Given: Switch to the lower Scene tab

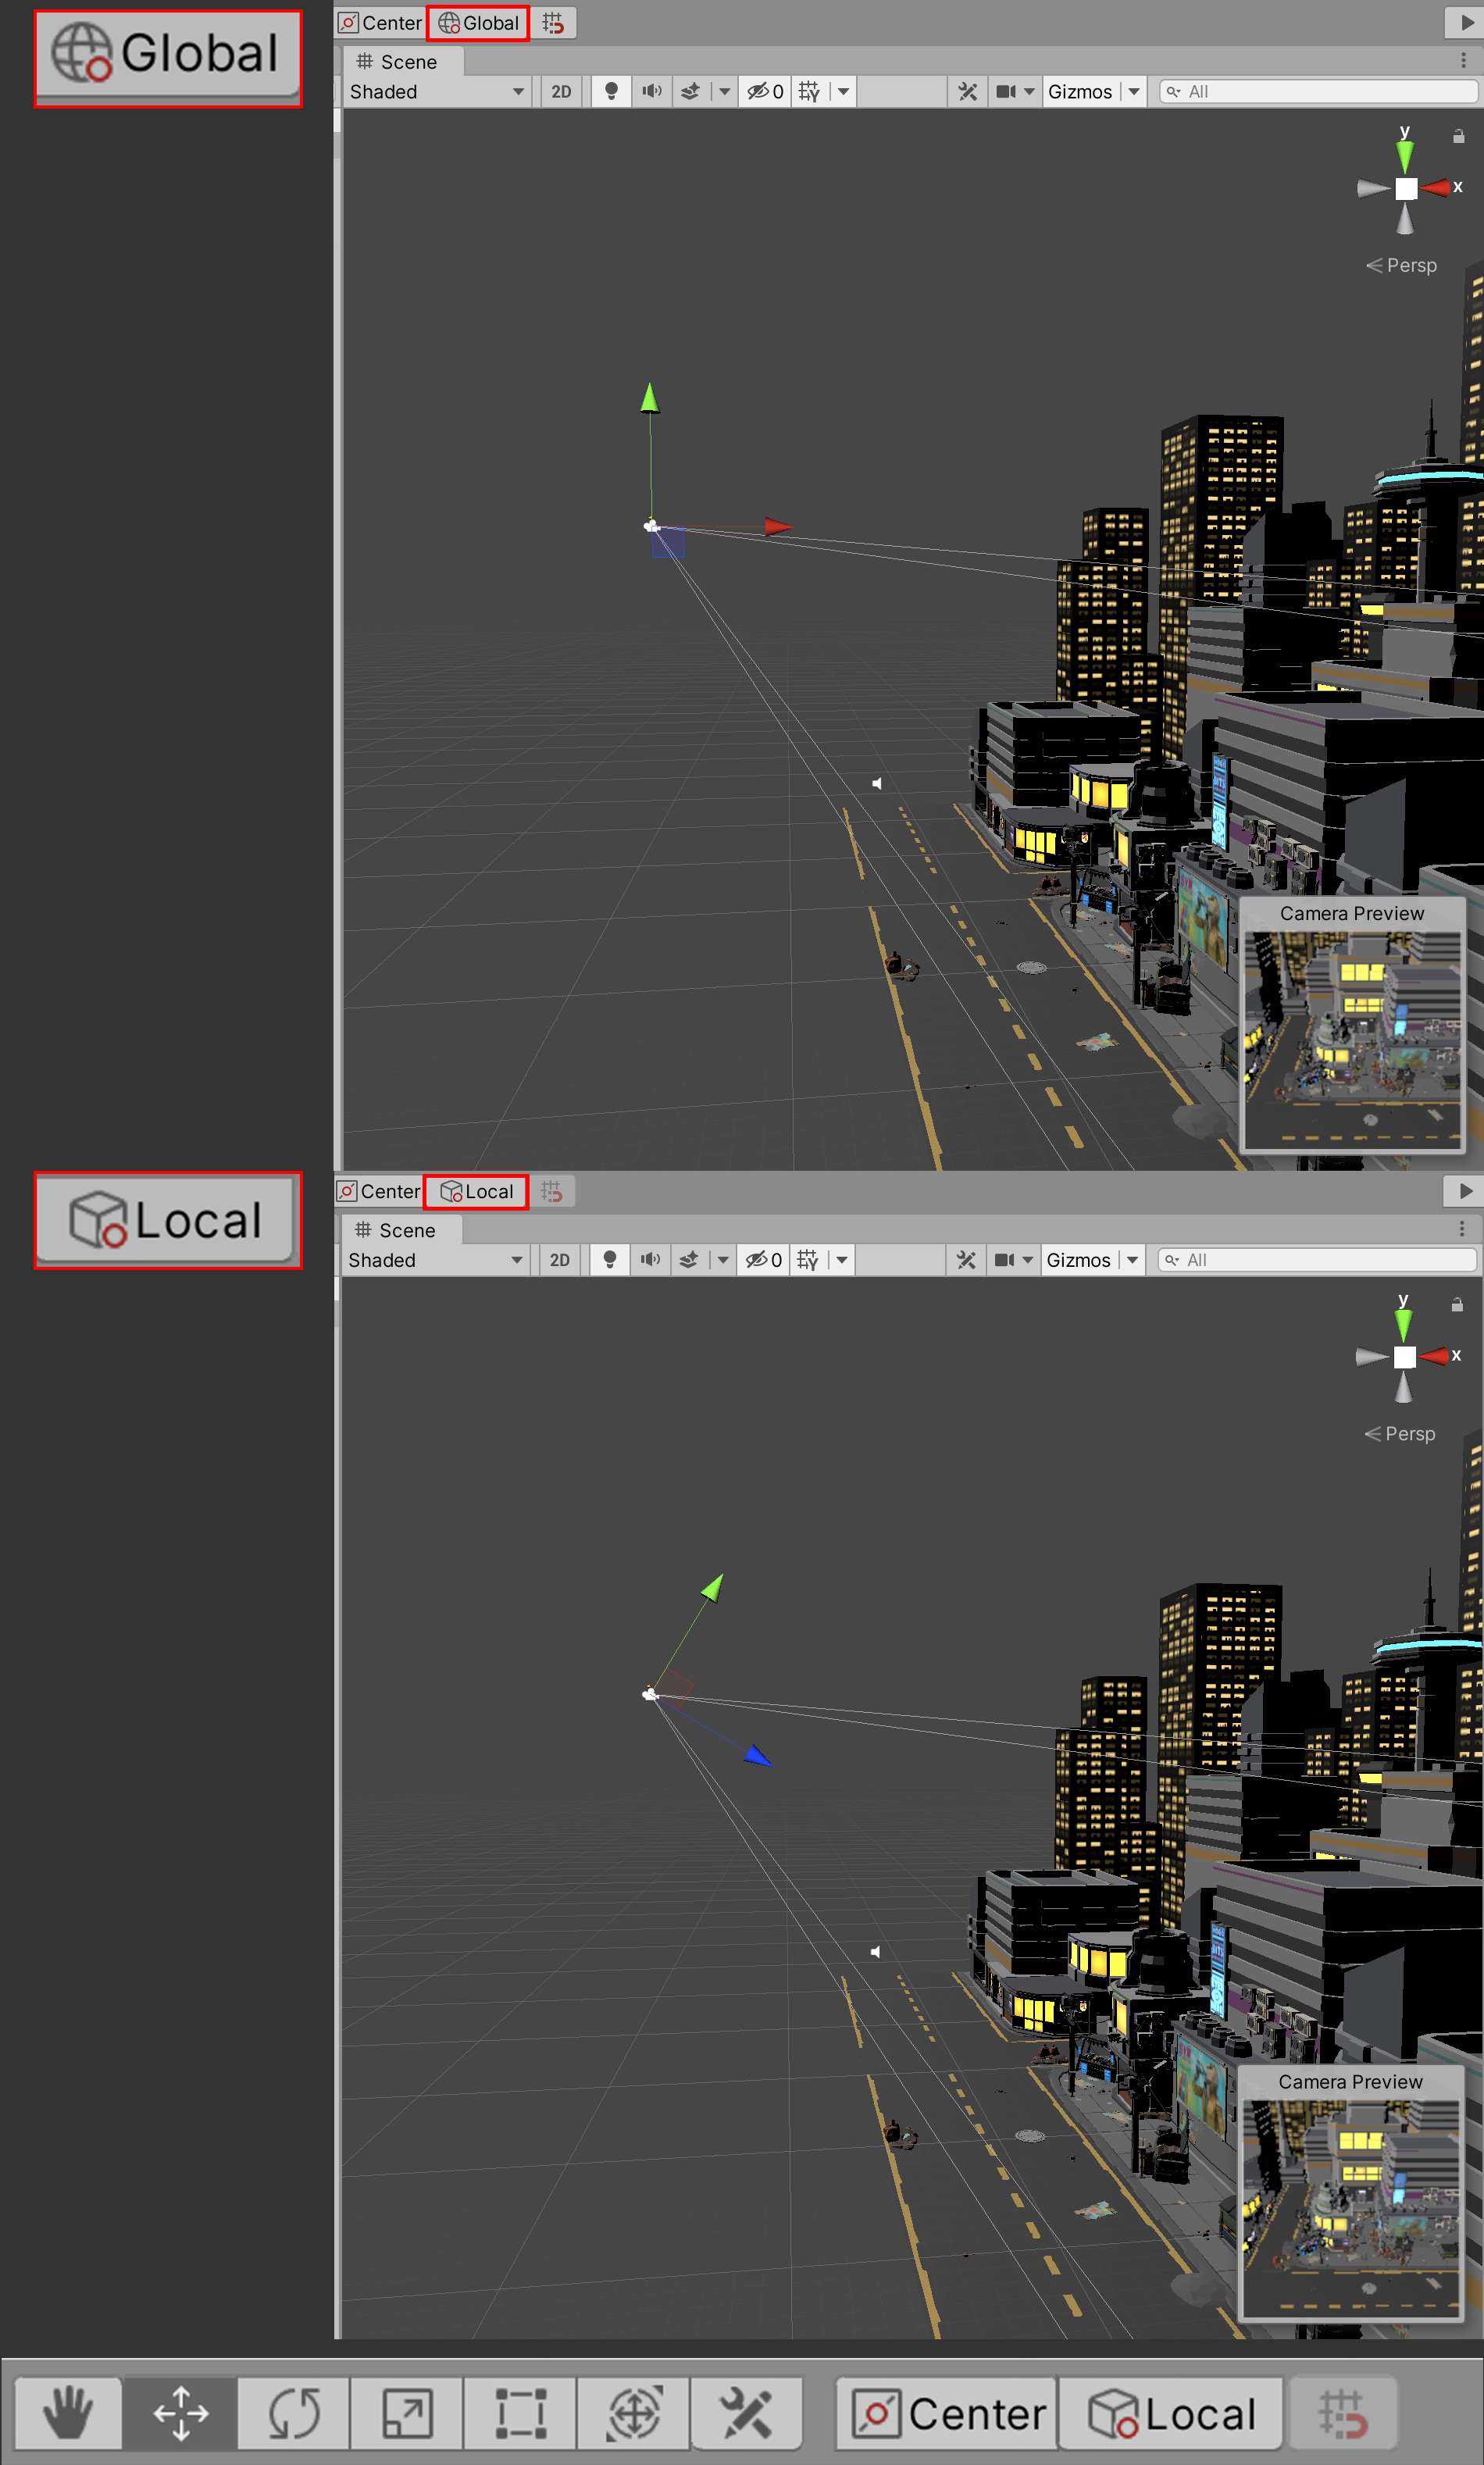Looking at the screenshot, I should (x=396, y=1230).
